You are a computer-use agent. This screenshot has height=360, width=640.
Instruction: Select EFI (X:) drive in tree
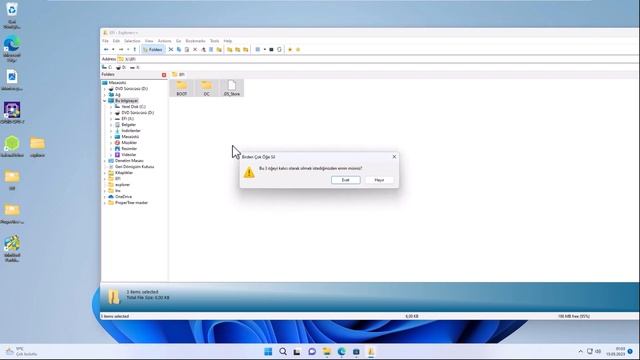127,119
